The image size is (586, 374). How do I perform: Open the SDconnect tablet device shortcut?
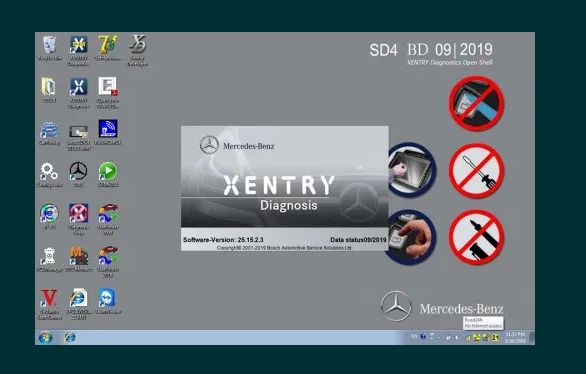[78, 137]
